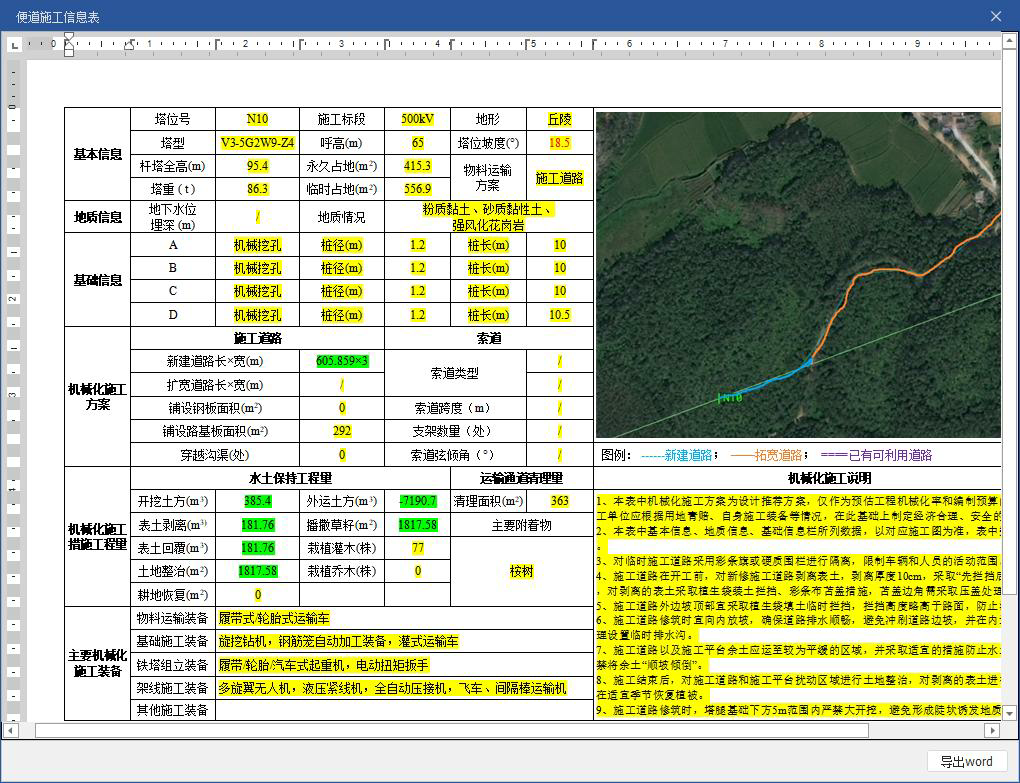Click the horizontal scrollbar thumb
Image resolution: width=1020 pixels, height=783 pixels.
pyautogui.click(x=452, y=730)
